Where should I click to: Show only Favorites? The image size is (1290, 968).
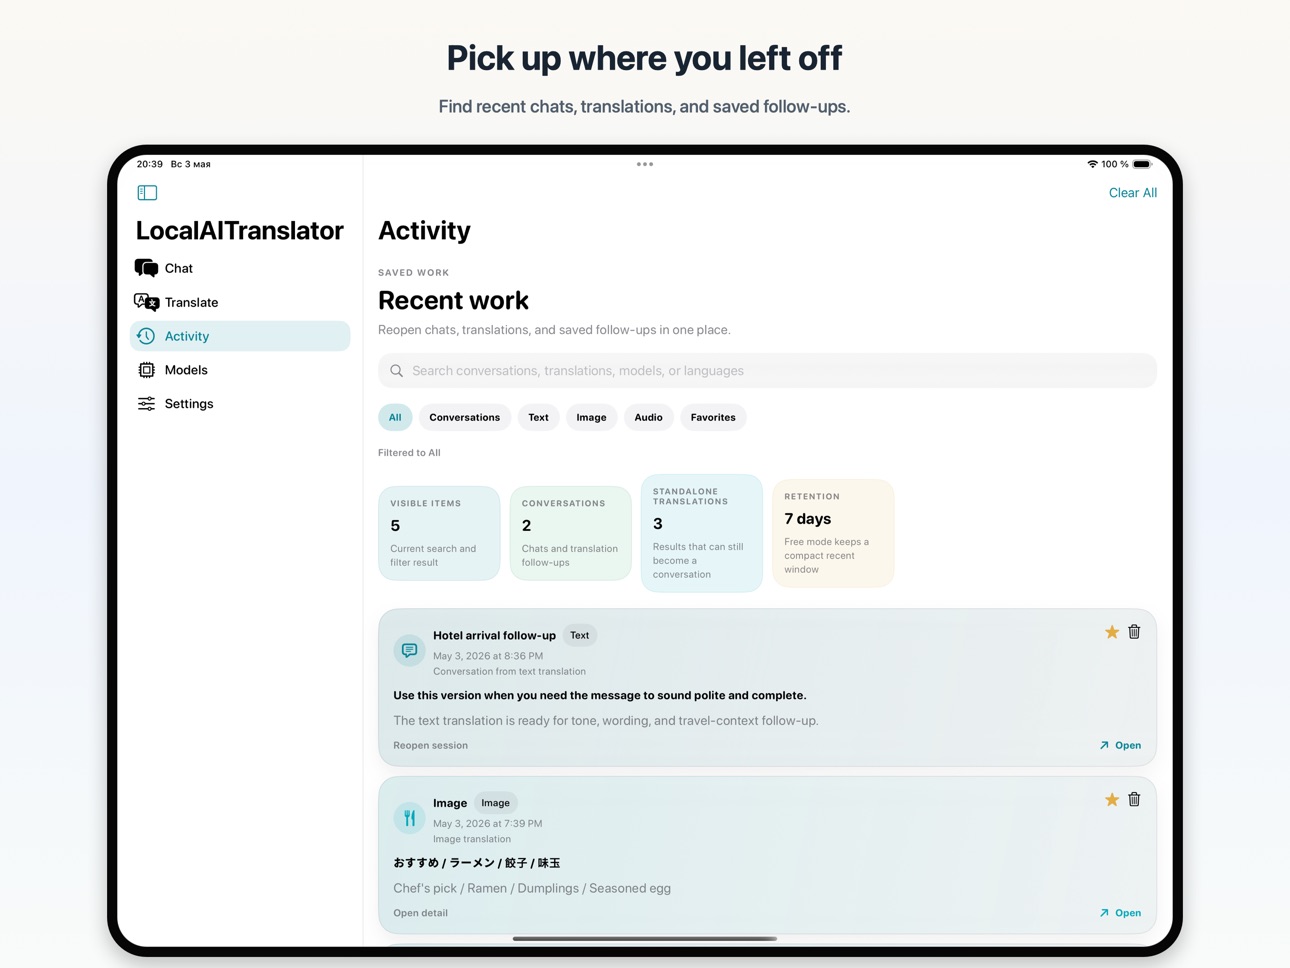(713, 417)
